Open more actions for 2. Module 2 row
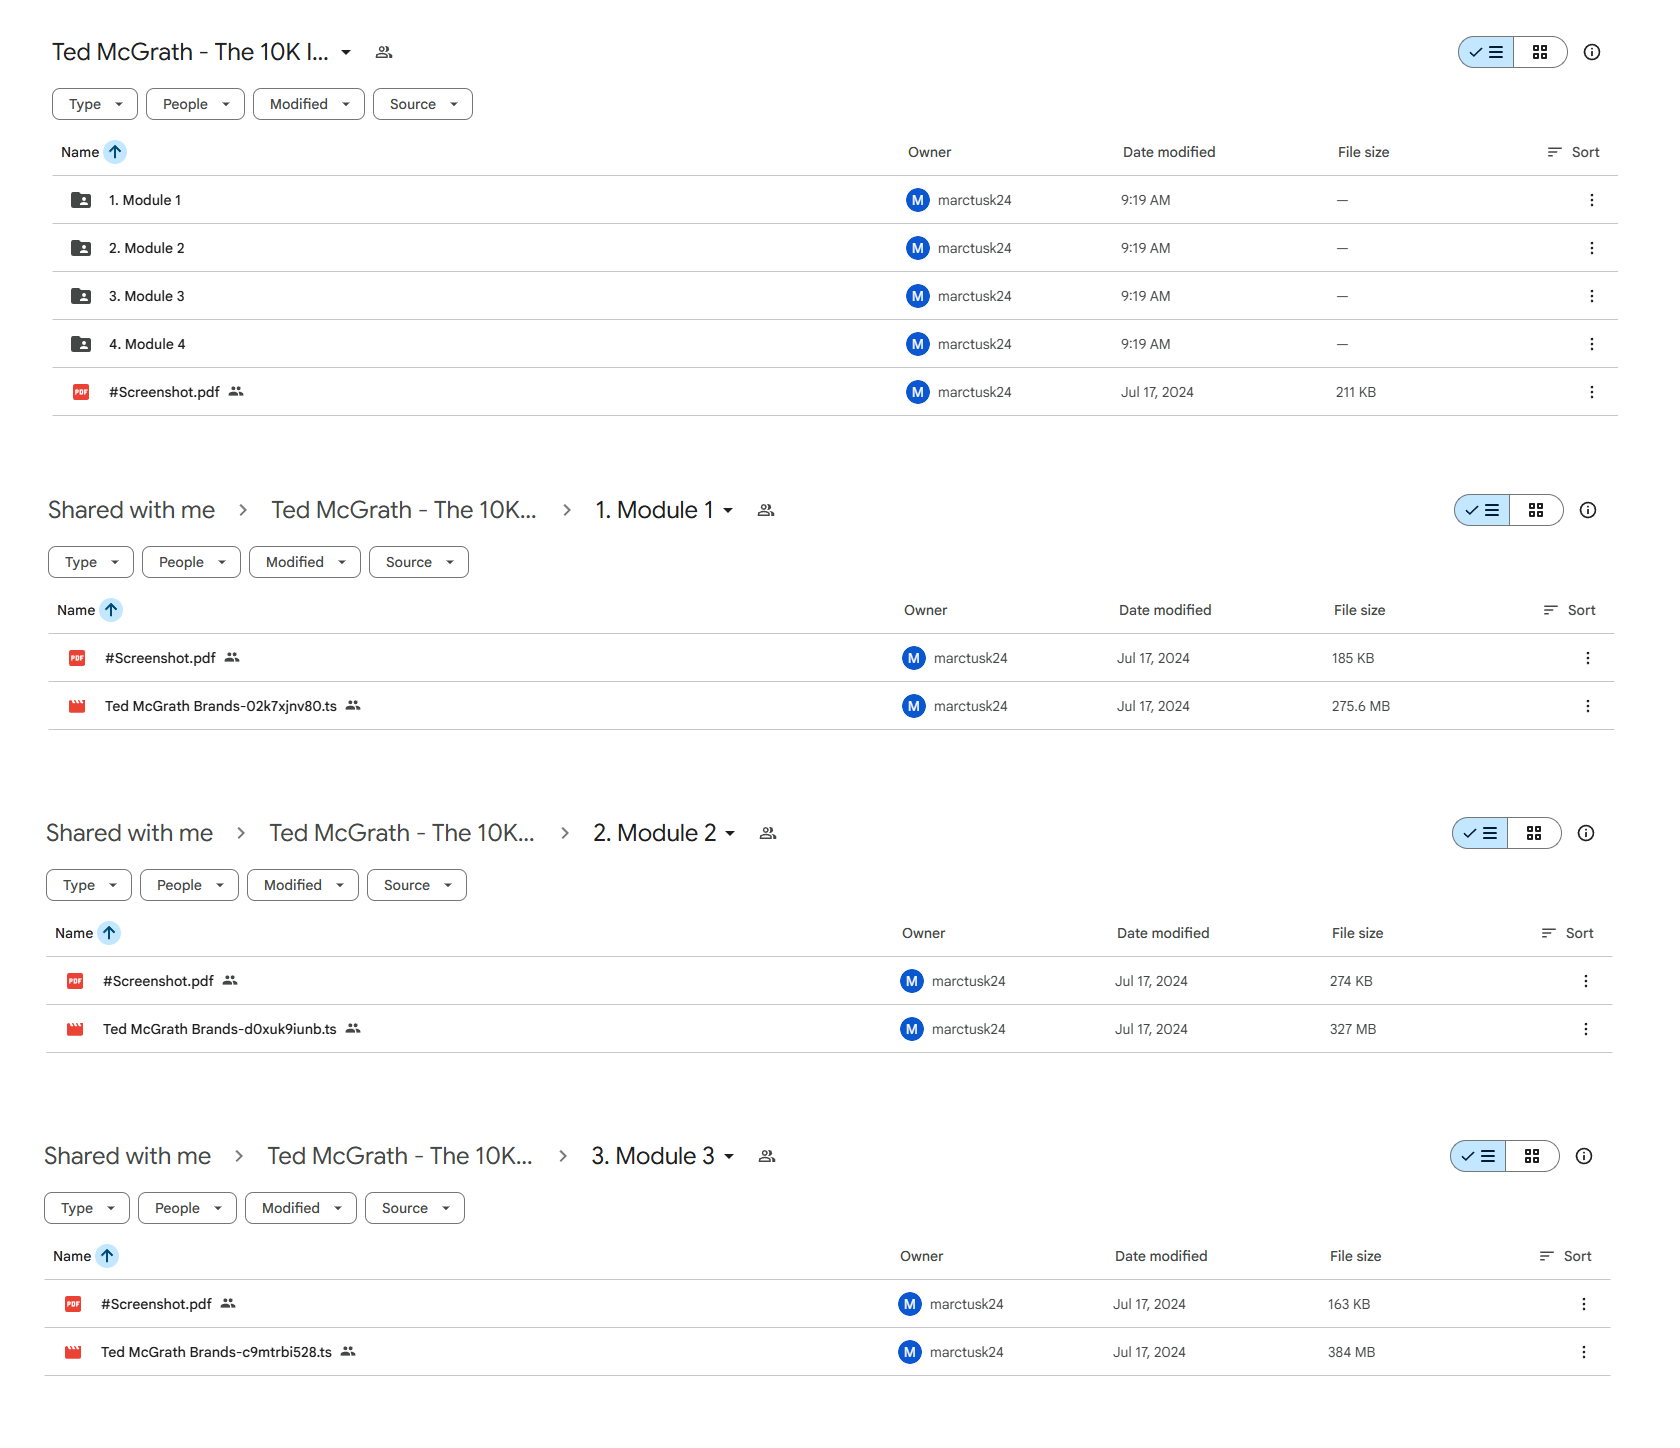 tap(1592, 248)
